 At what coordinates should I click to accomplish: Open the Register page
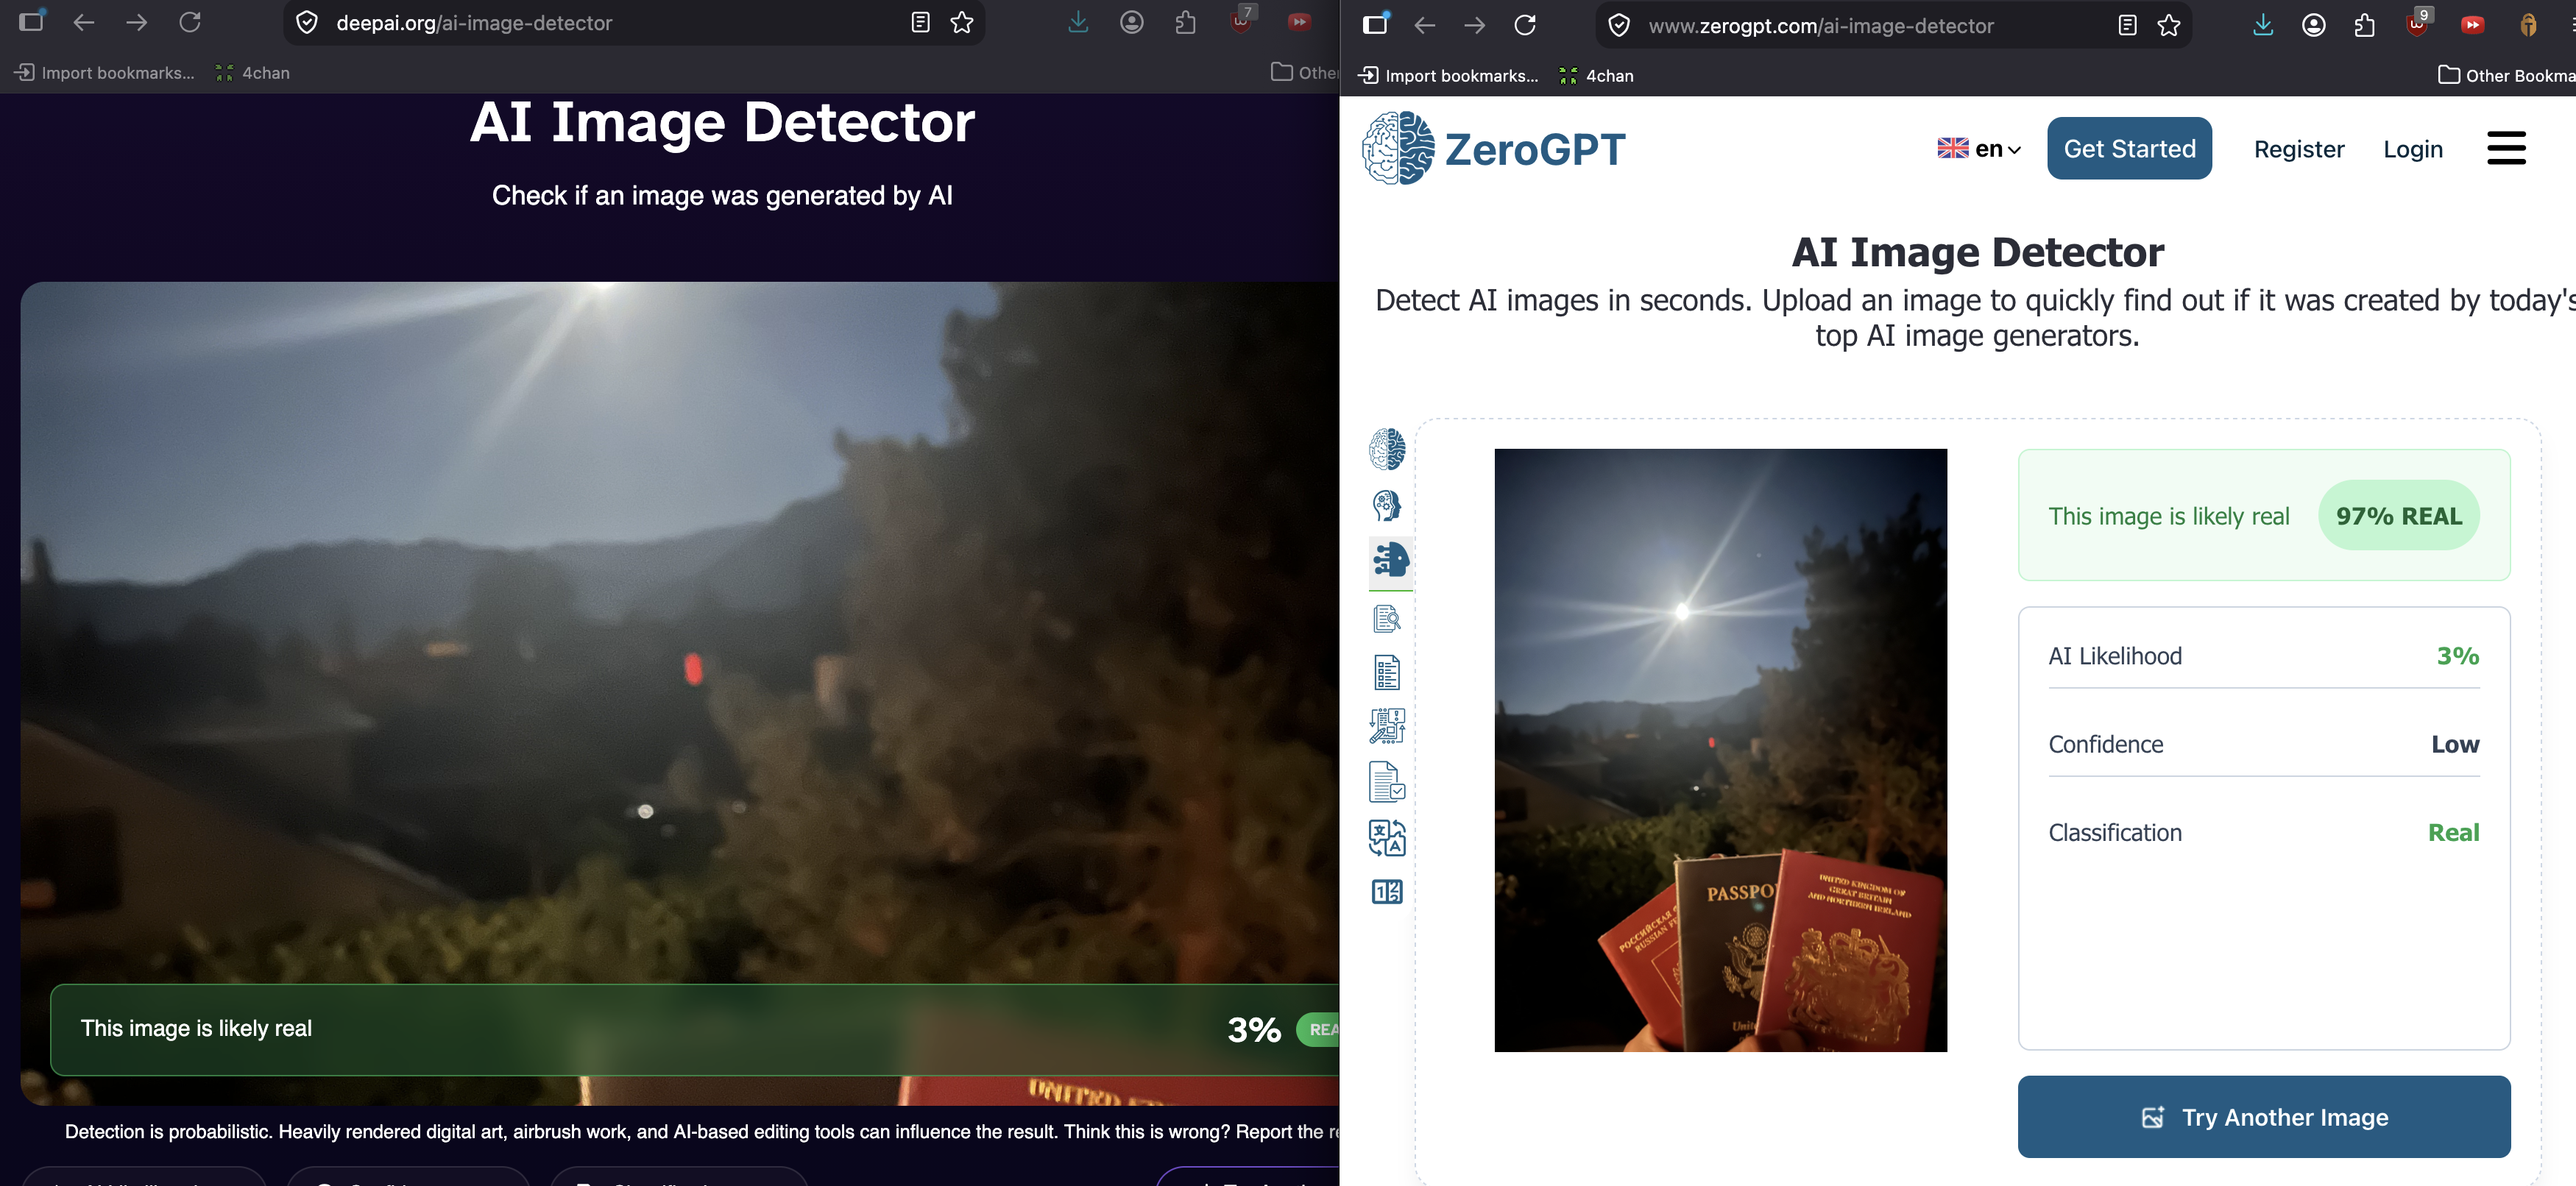tap(2299, 149)
